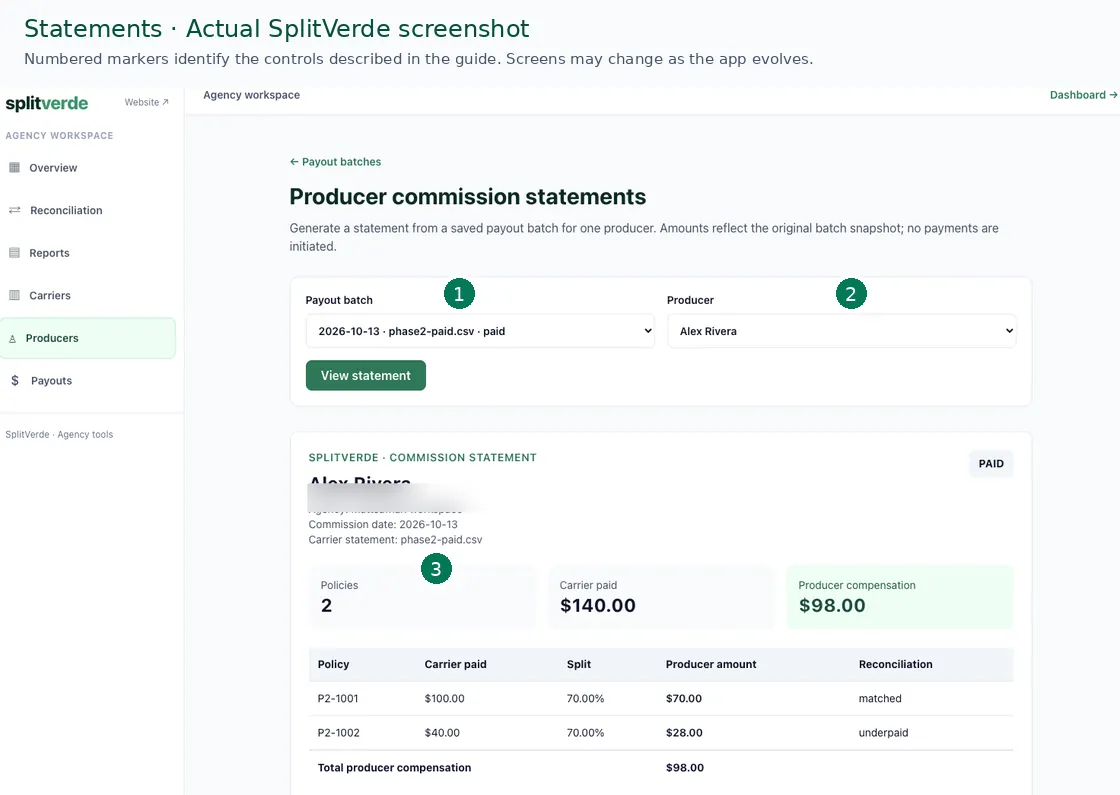Click the Carrier paid $140.00 card
This screenshot has height=795, width=1120.
(x=661, y=597)
